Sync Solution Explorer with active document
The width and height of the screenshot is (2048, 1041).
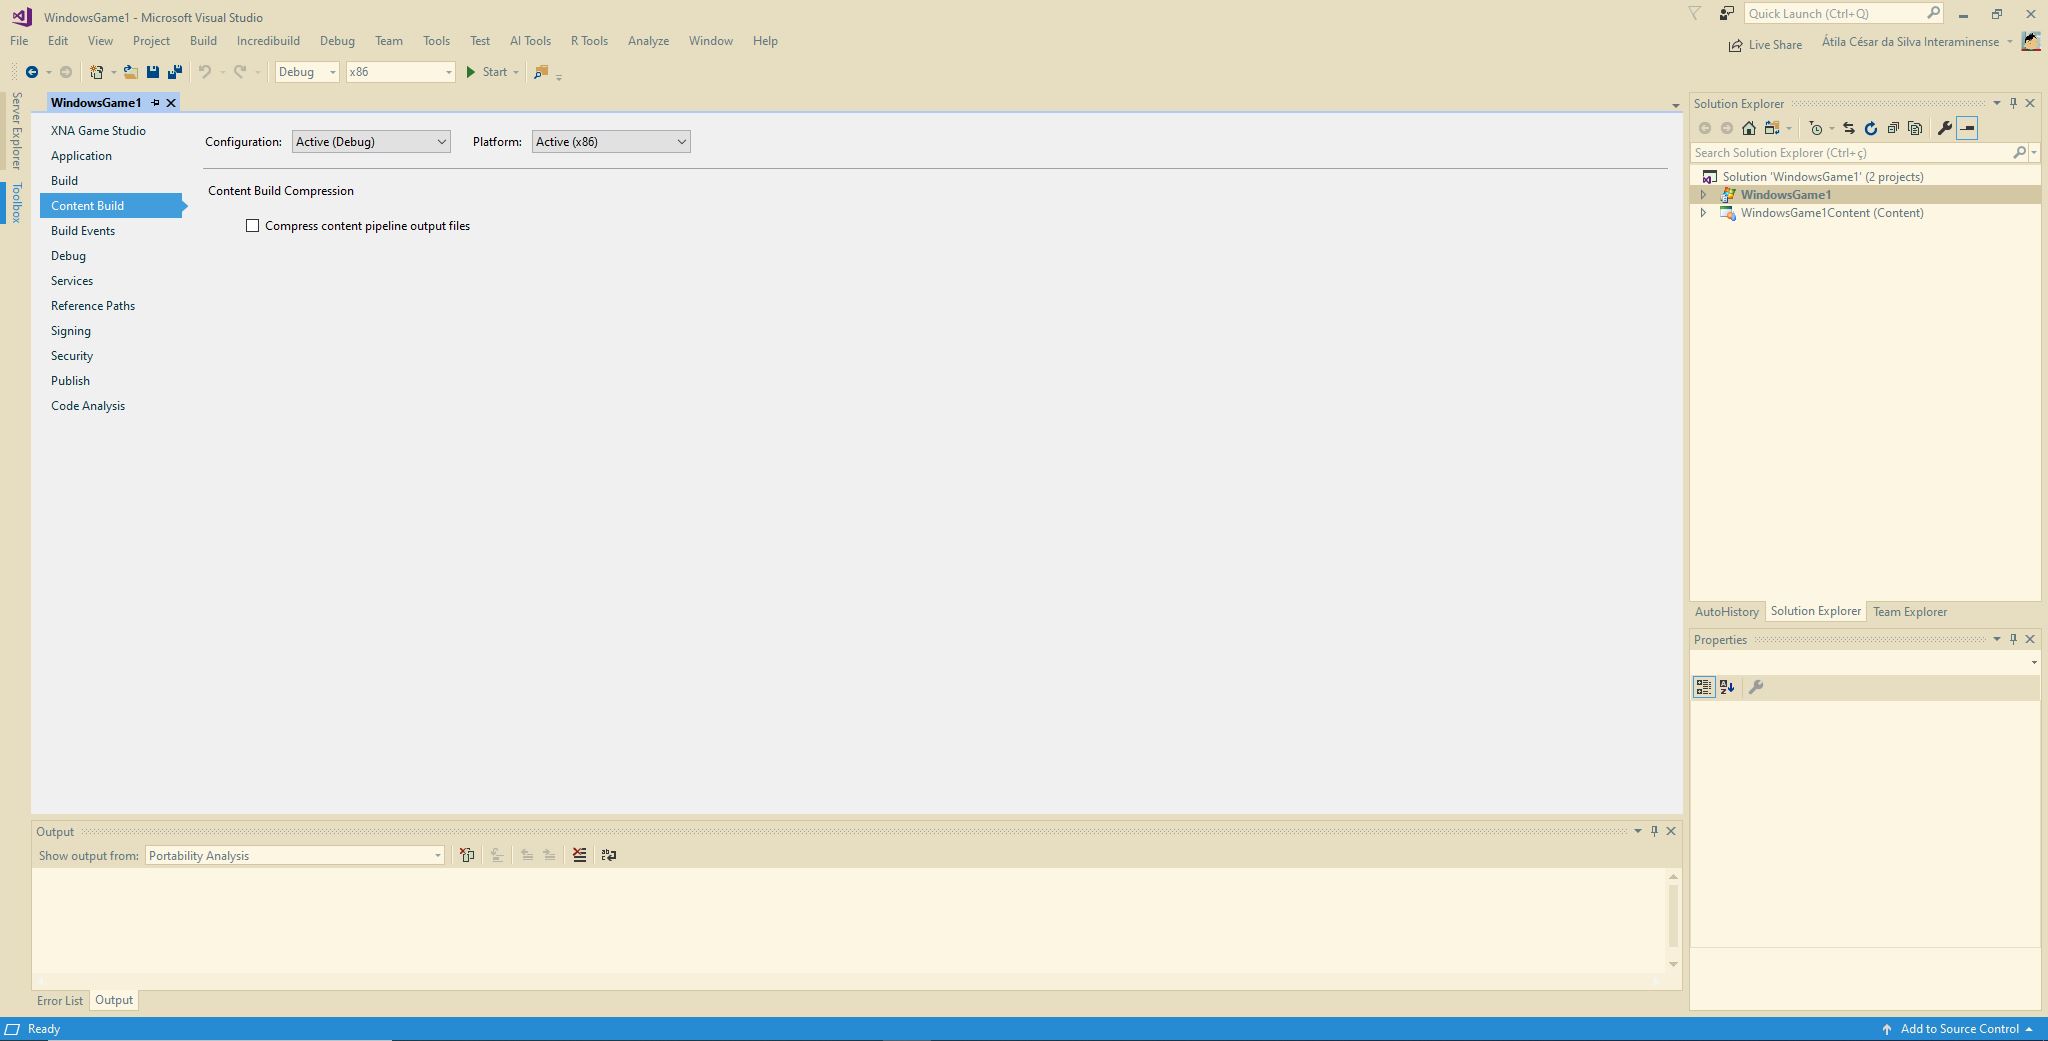click(1847, 128)
